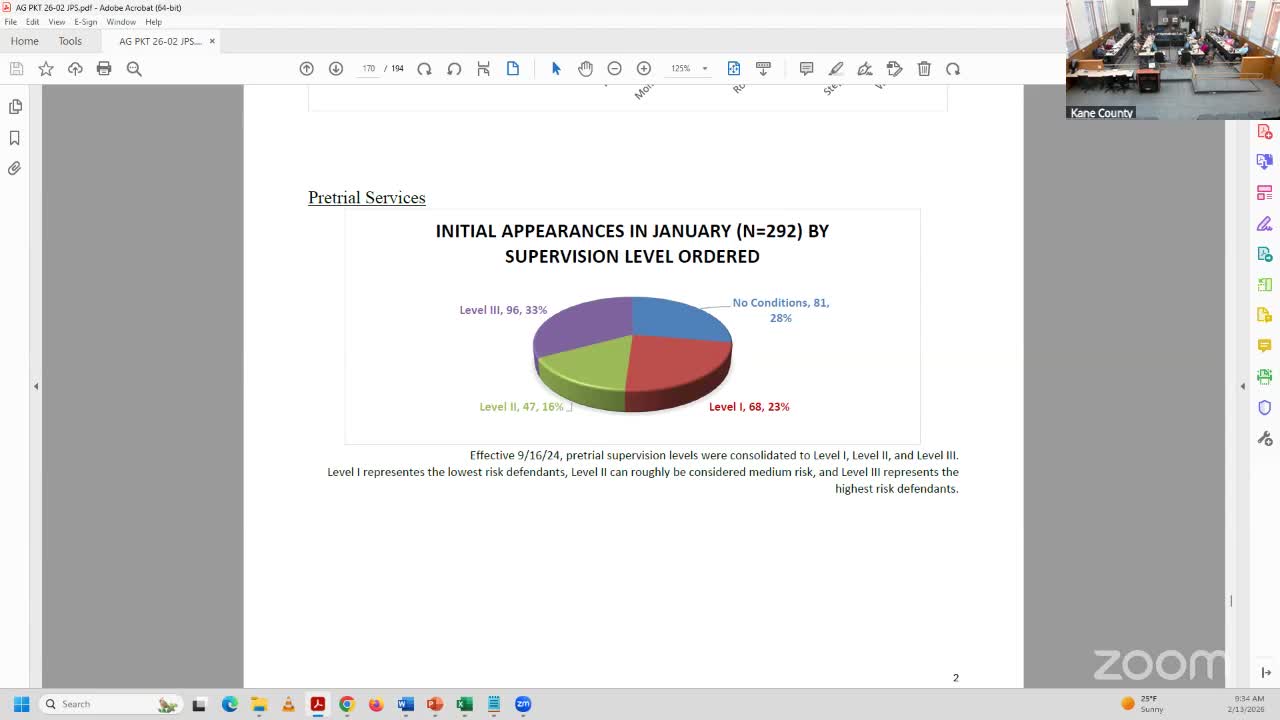1280x720 pixels.
Task: Open Excel from the taskbar
Action: 464,704
